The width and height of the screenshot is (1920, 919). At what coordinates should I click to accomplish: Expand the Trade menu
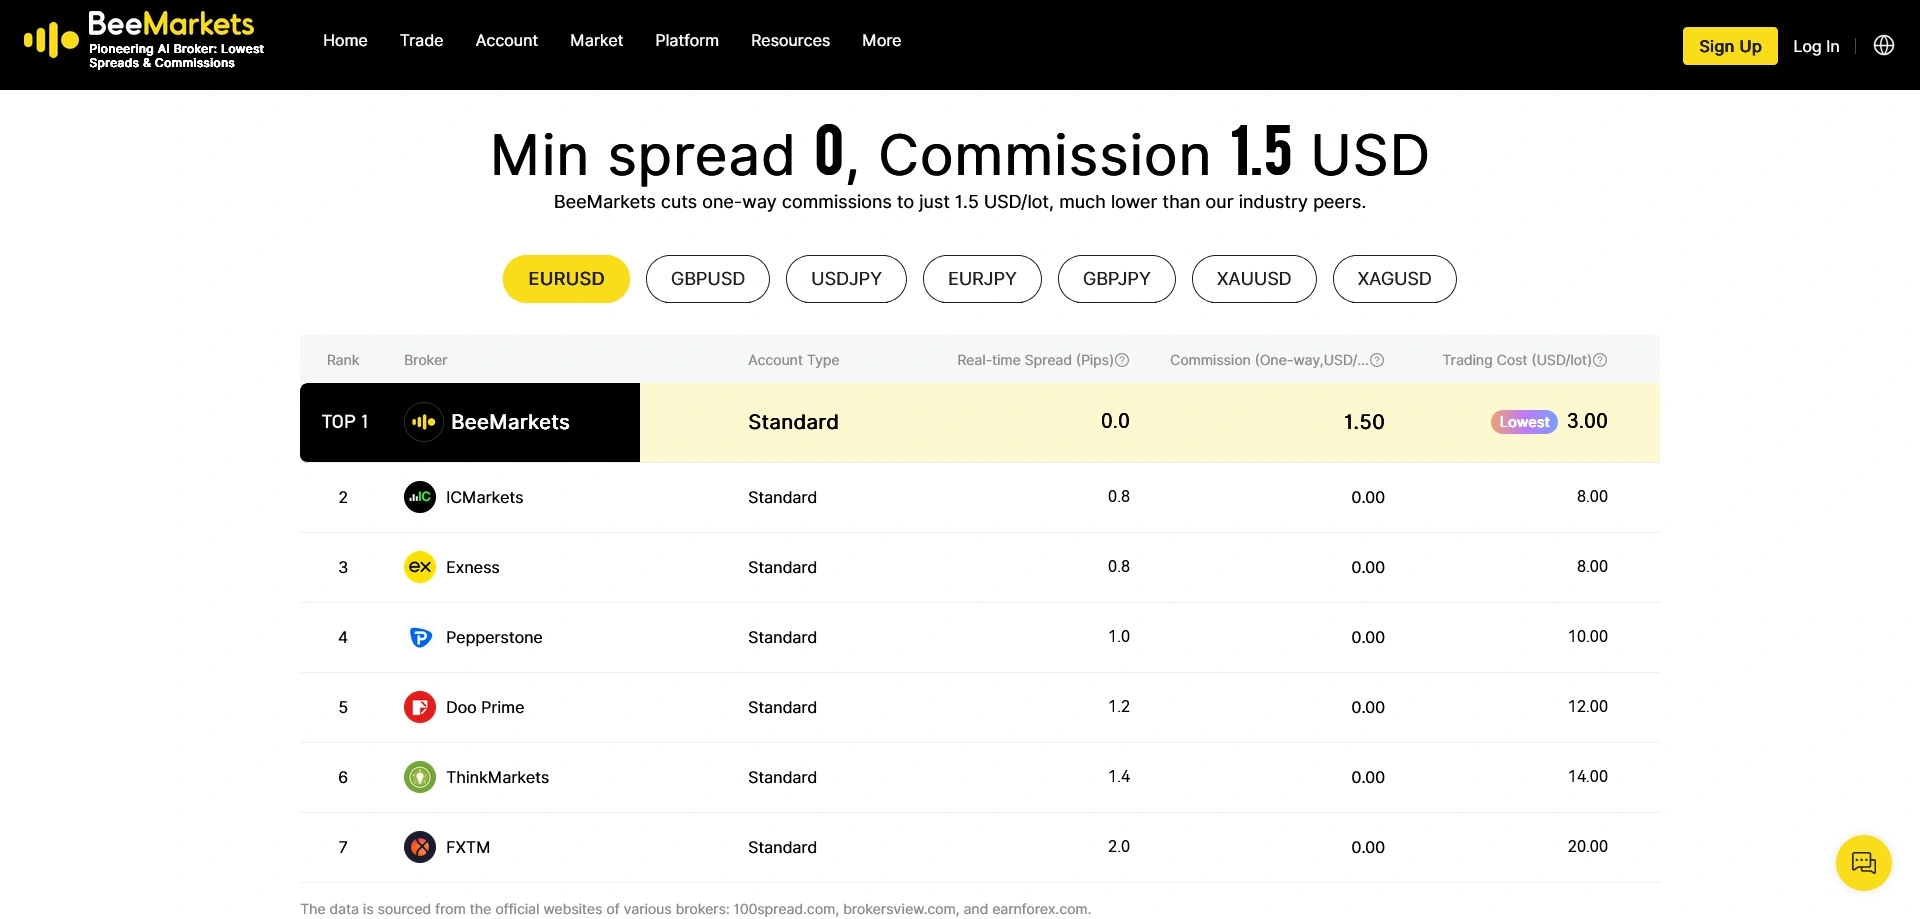click(421, 41)
